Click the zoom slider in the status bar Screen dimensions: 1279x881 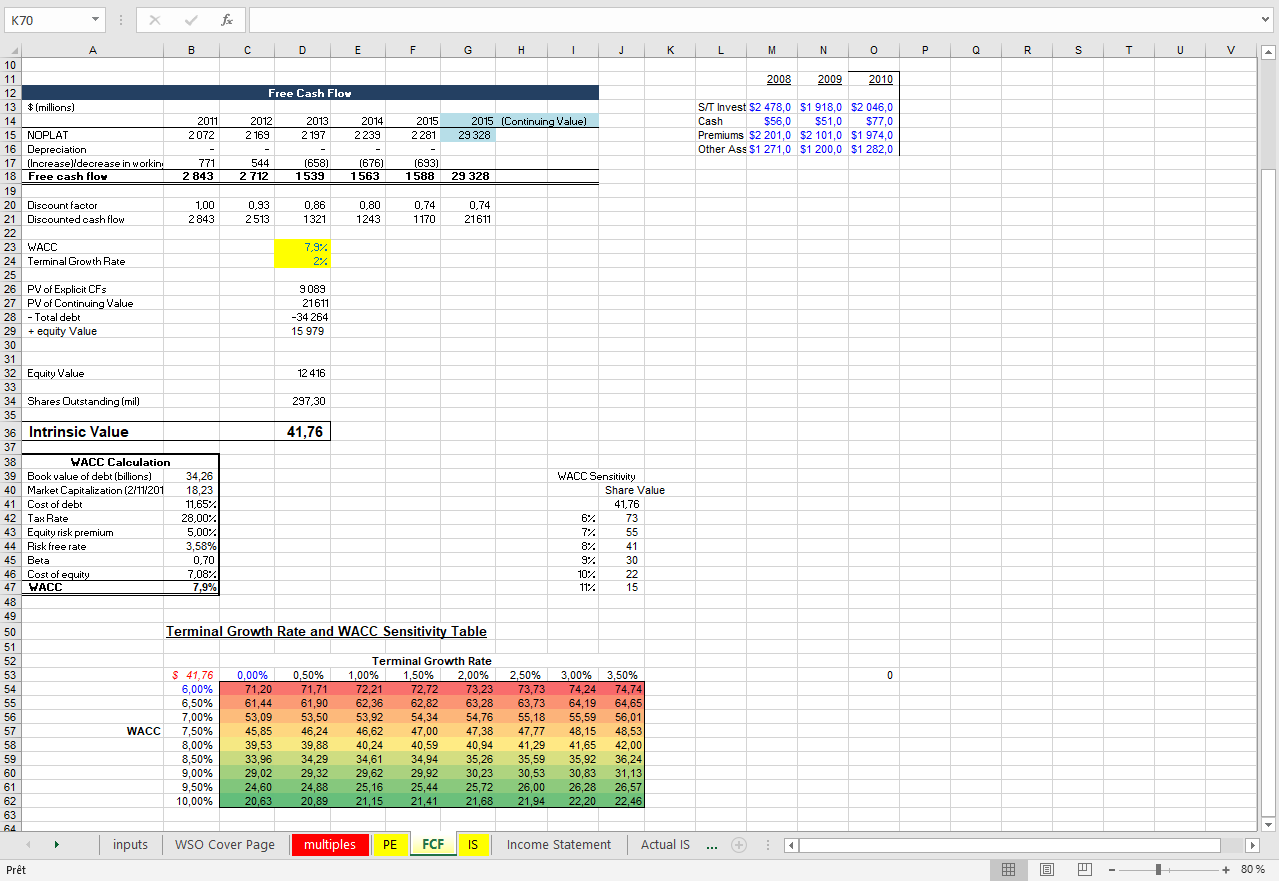1160,869
